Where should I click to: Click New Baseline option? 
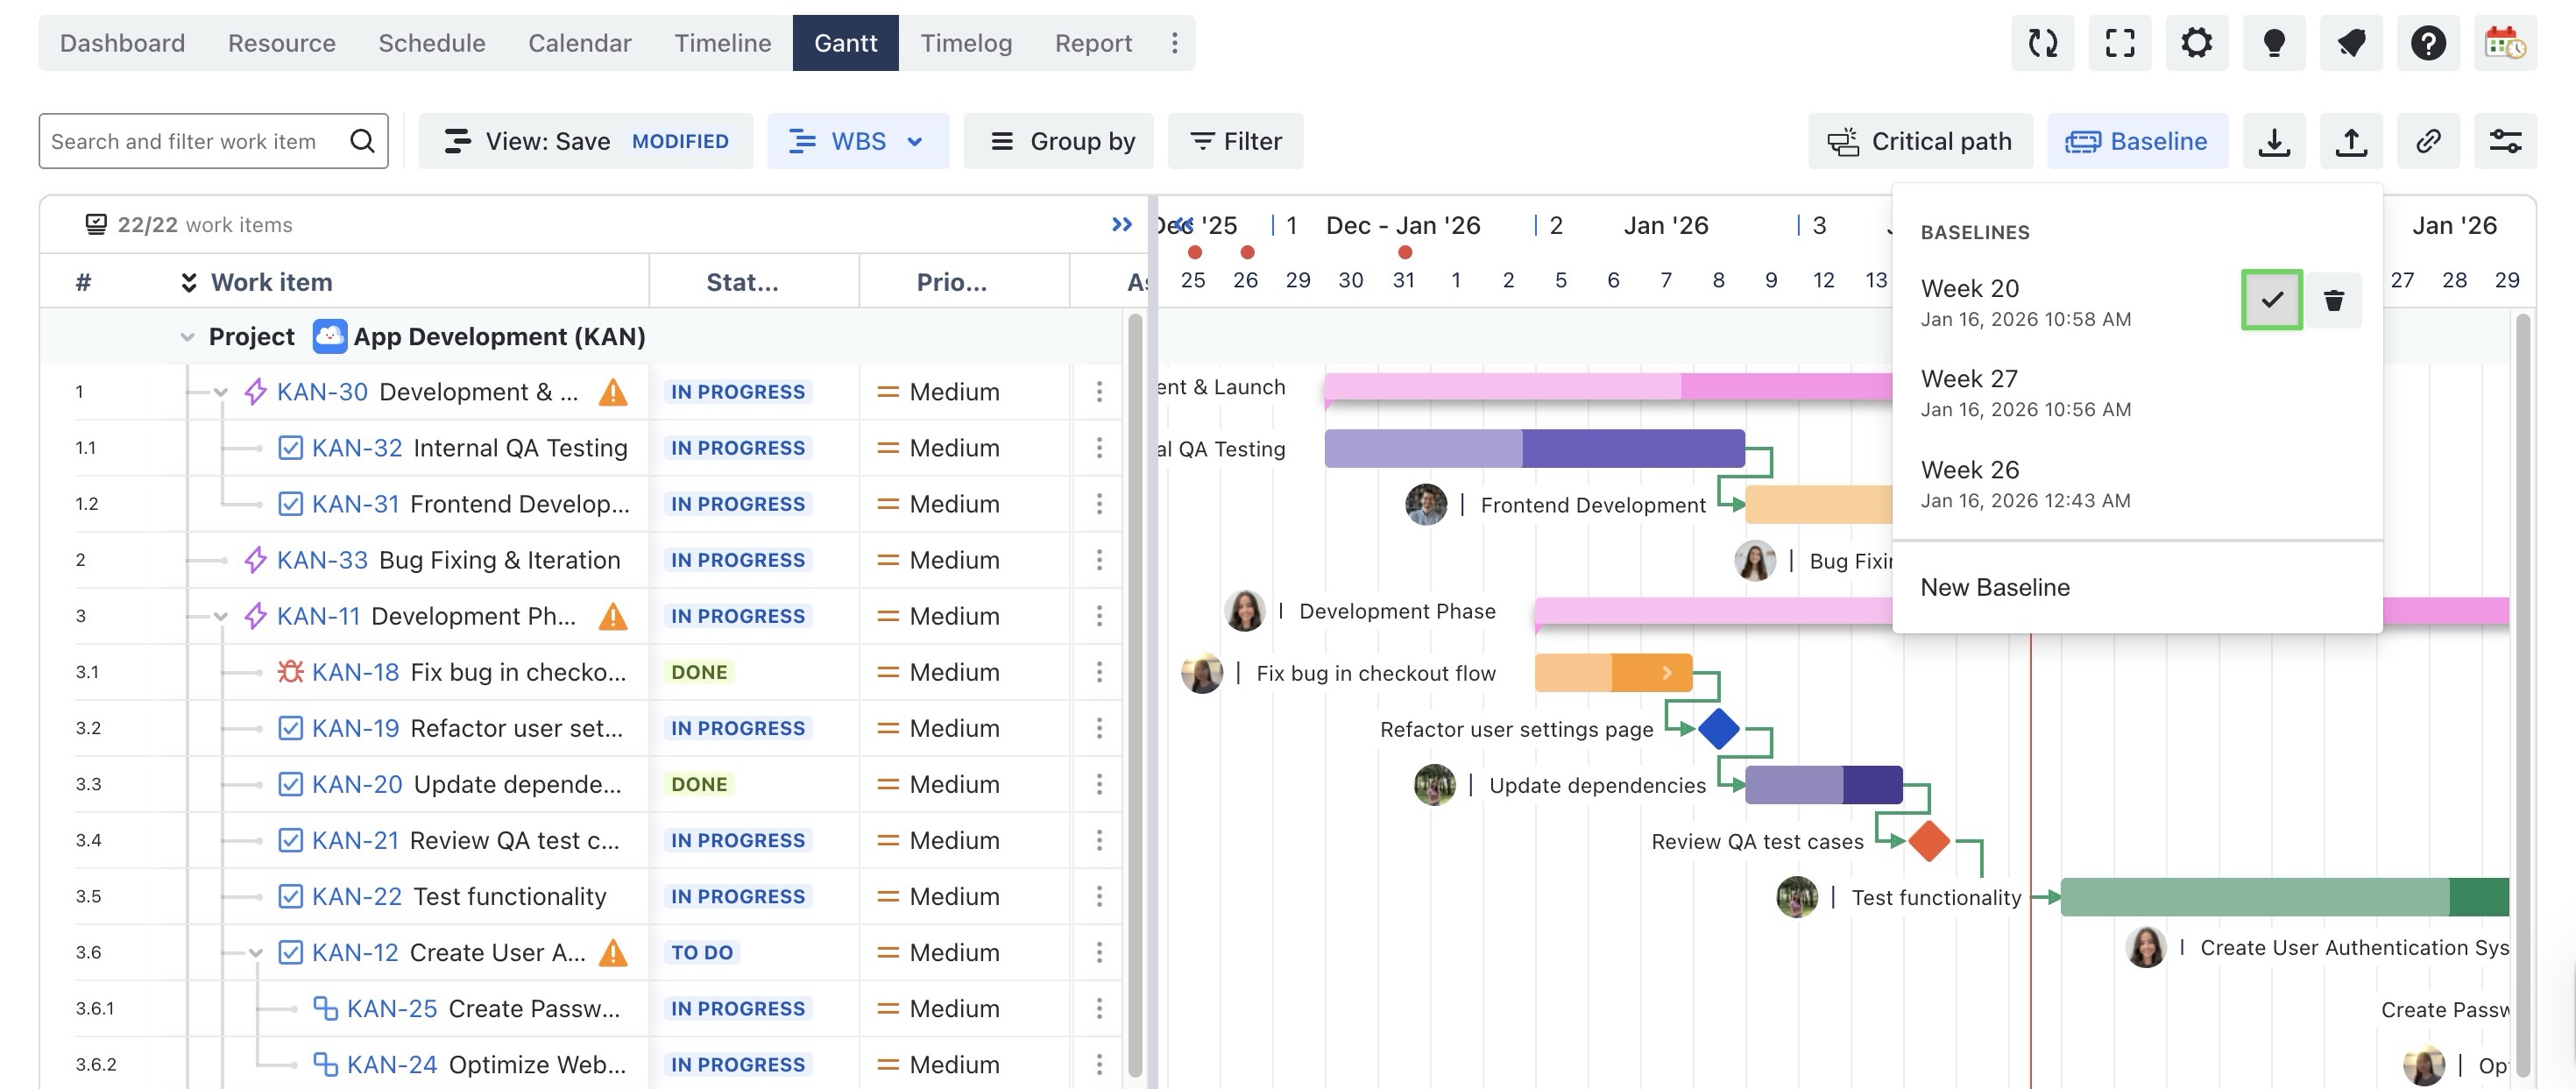[1994, 587]
